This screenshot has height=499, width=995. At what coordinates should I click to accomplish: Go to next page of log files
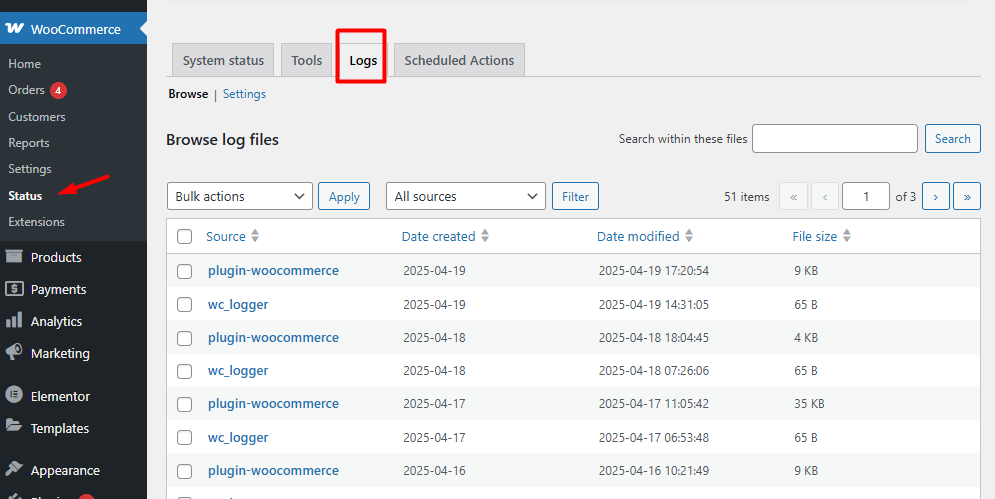click(x=935, y=196)
